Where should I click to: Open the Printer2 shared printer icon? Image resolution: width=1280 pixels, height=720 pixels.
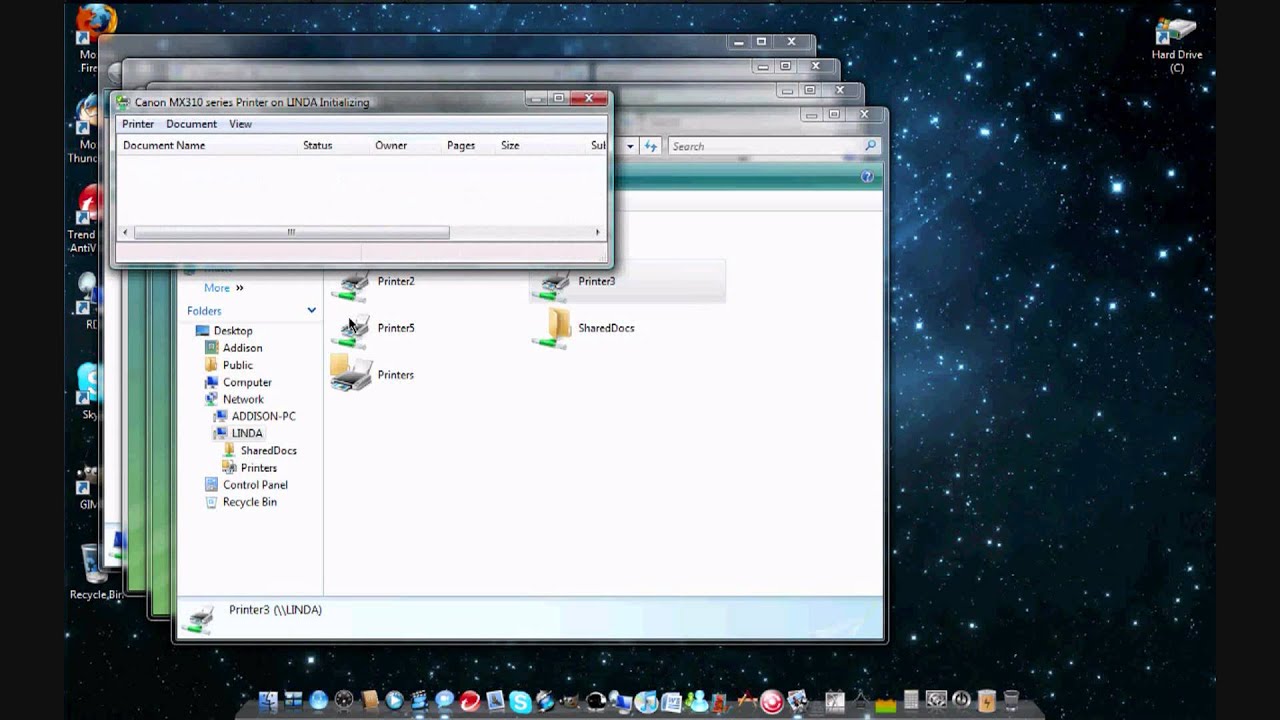click(x=351, y=283)
